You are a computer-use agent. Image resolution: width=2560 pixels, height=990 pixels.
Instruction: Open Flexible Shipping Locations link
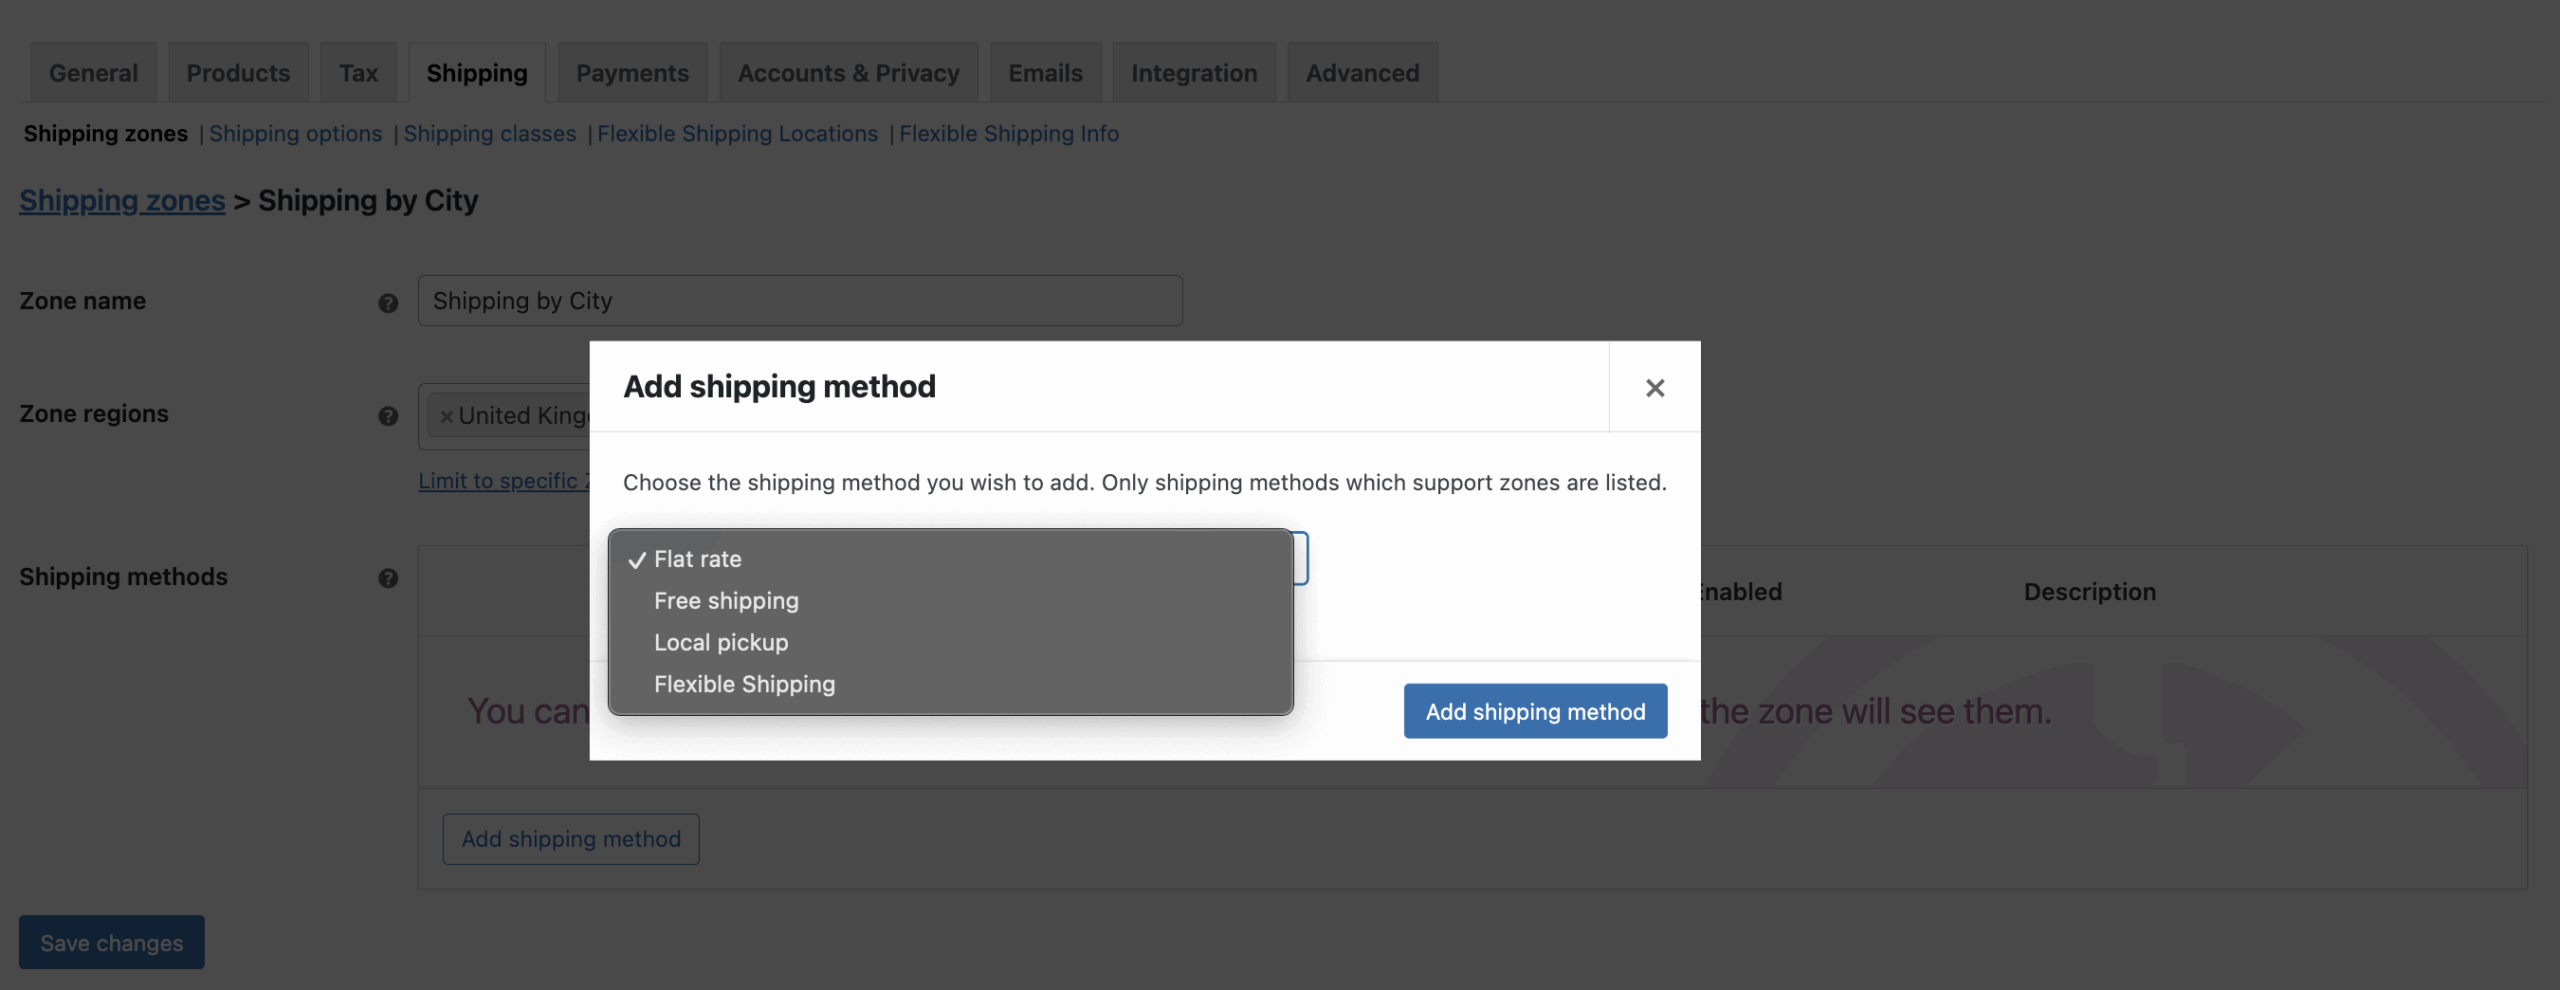(x=737, y=134)
